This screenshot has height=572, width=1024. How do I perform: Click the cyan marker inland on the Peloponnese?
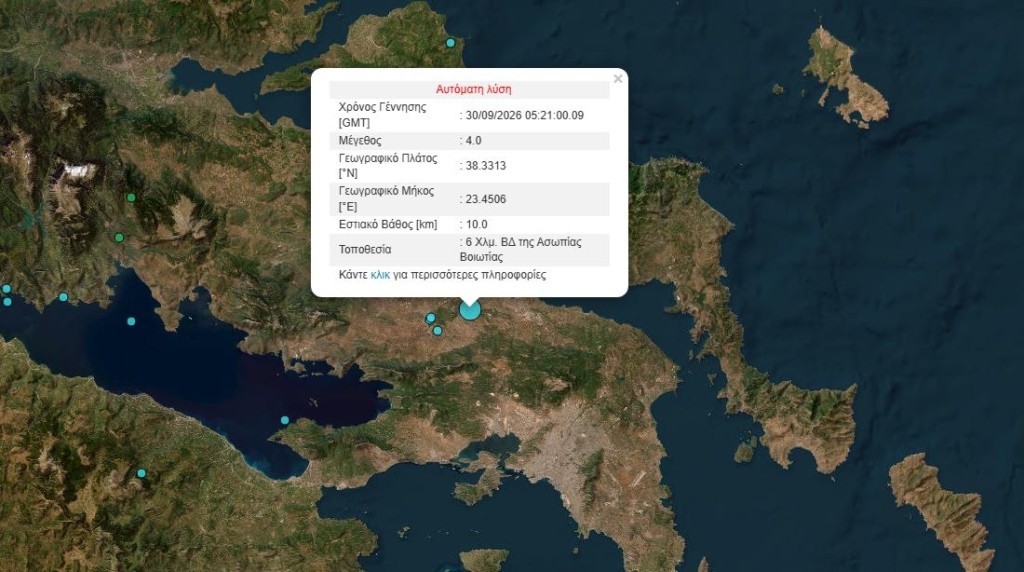pos(141,473)
